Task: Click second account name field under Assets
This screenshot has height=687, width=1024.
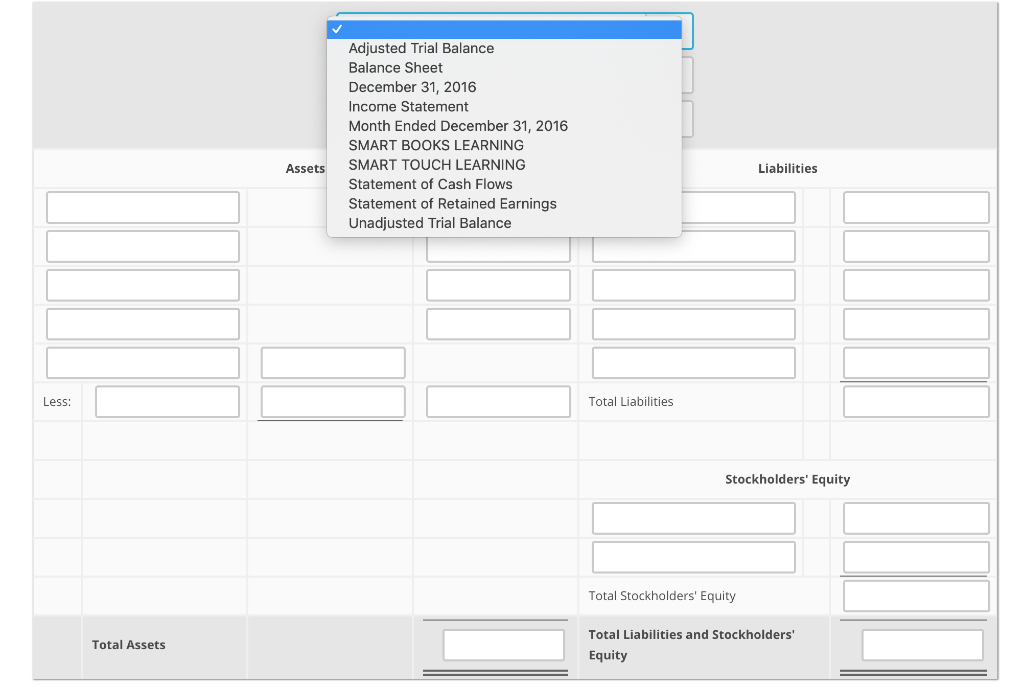Action: (x=143, y=246)
